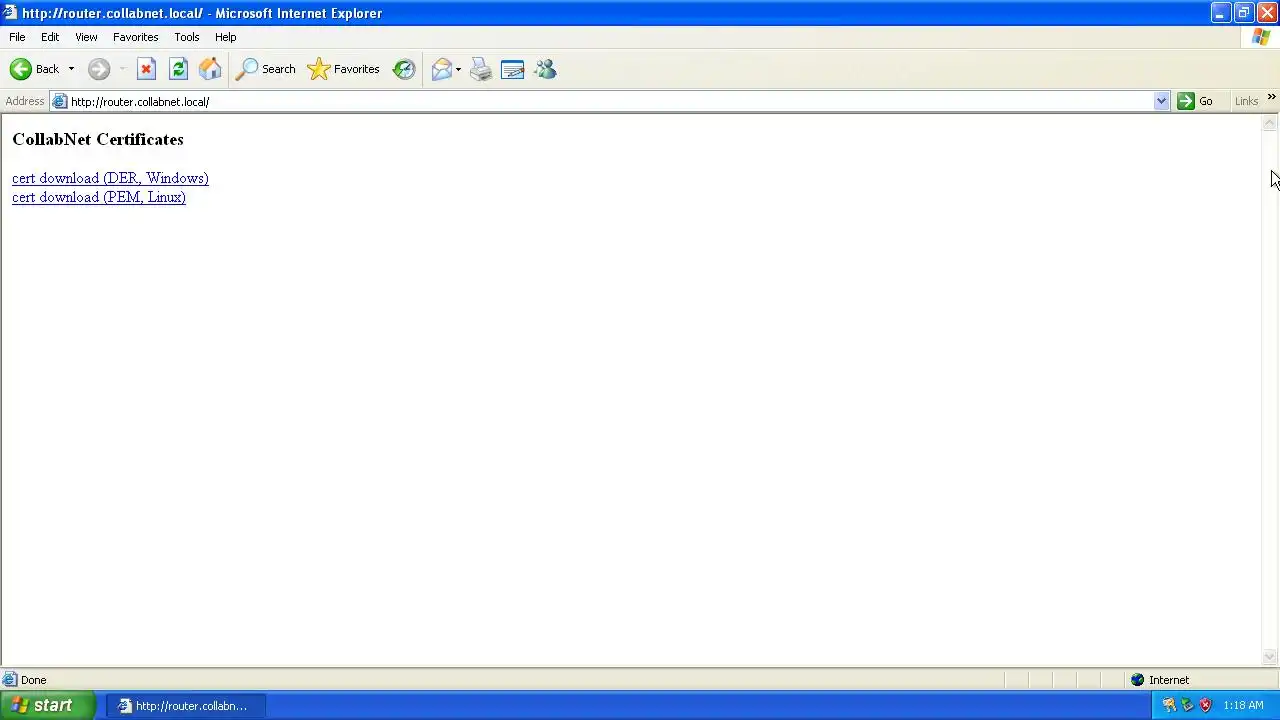Click the scrollbar up arrow
This screenshot has width=1280, height=720.
point(1270,123)
